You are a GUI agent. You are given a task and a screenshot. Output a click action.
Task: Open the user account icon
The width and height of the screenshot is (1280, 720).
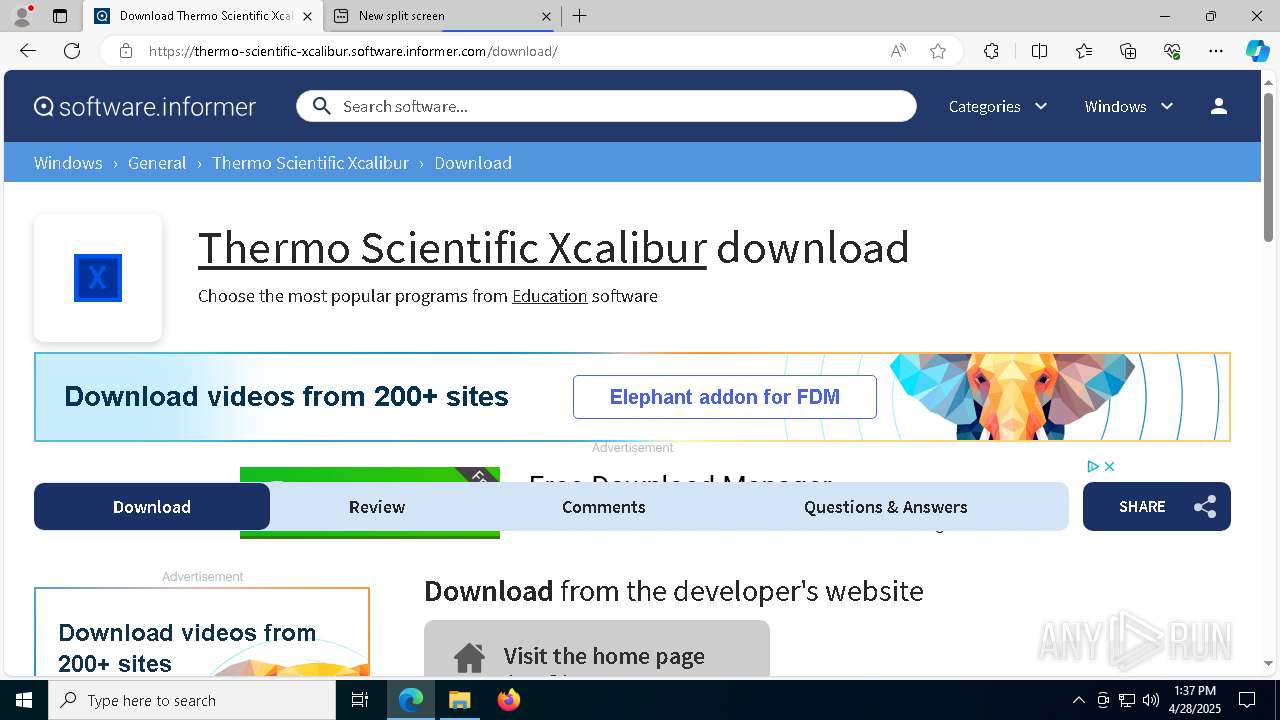[x=1218, y=106]
